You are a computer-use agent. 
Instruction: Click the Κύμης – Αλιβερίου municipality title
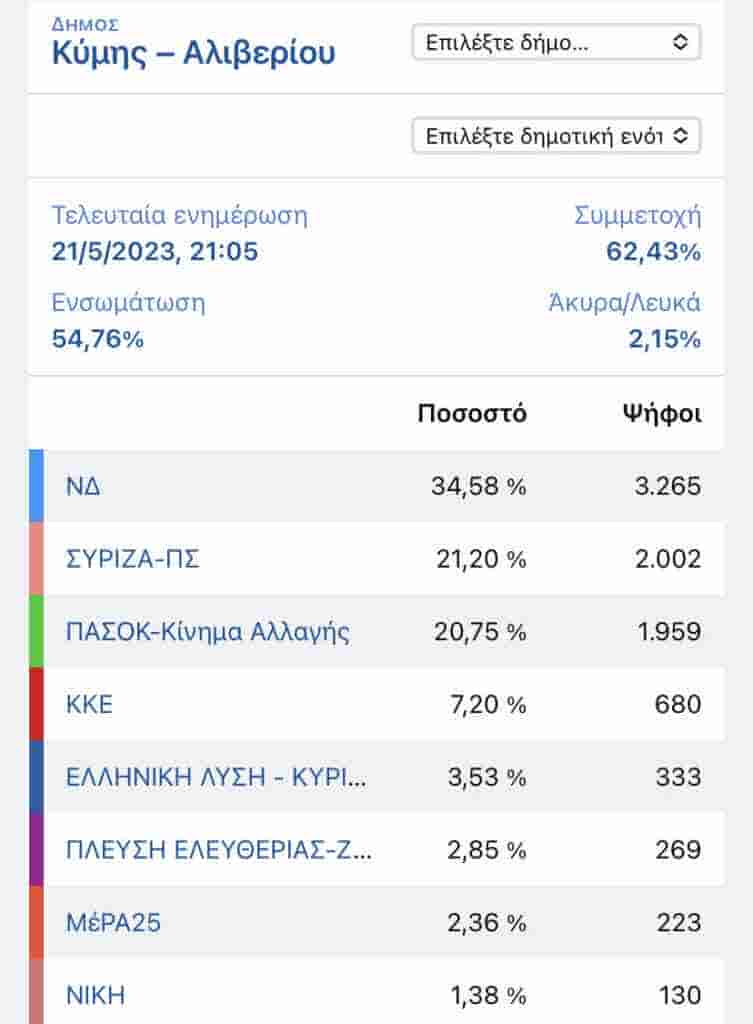click(193, 53)
